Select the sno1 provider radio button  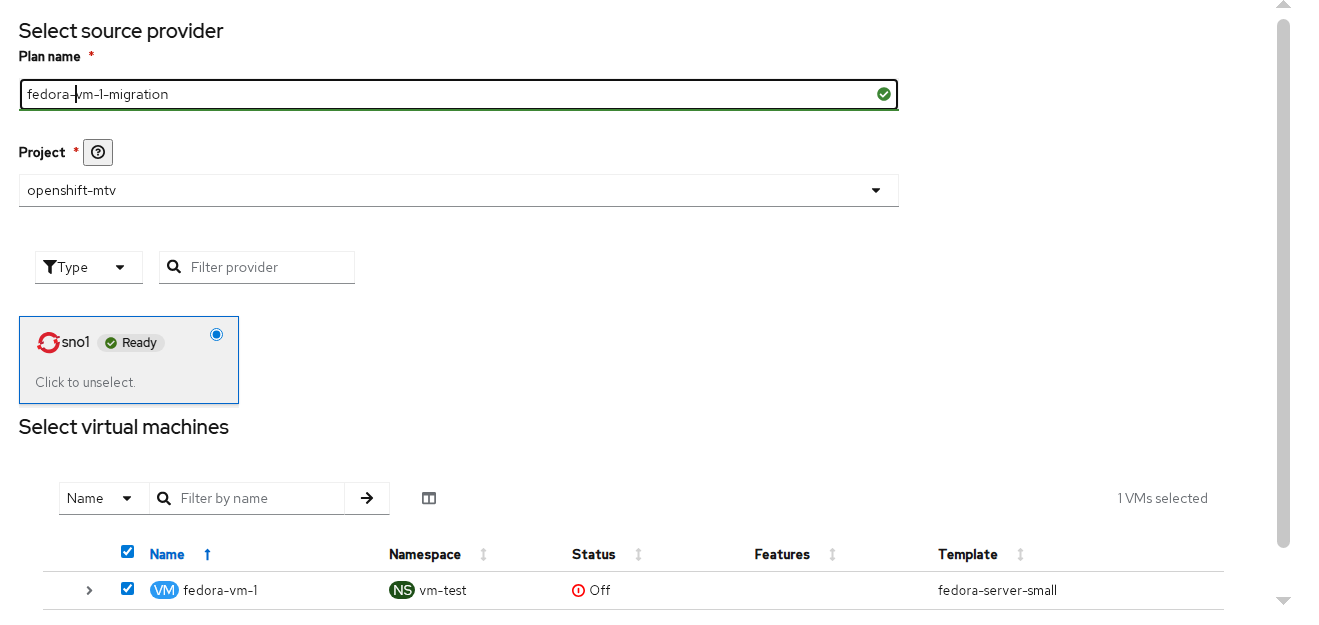(217, 335)
